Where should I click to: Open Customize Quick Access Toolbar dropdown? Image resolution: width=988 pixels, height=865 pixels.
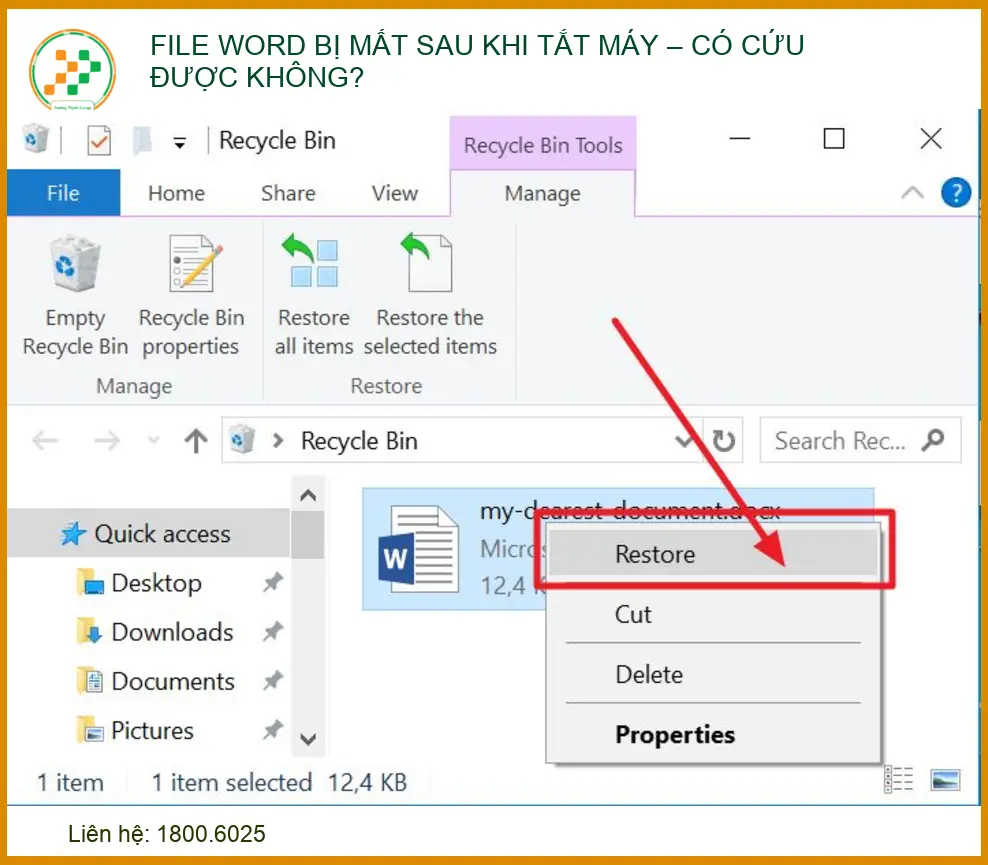[180, 143]
